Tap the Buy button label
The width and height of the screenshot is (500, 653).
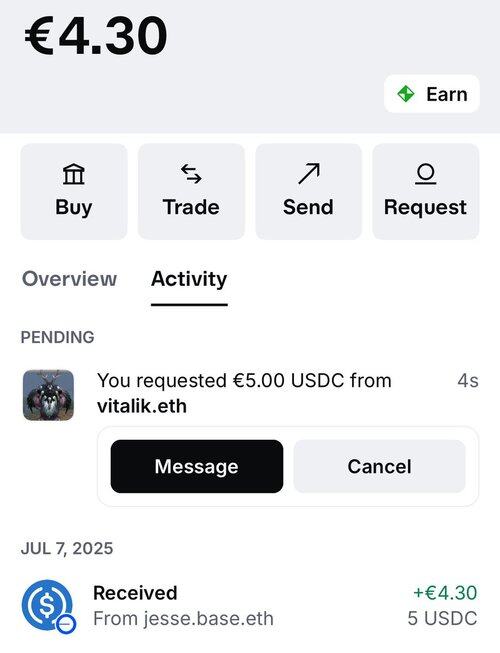coord(74,207)
